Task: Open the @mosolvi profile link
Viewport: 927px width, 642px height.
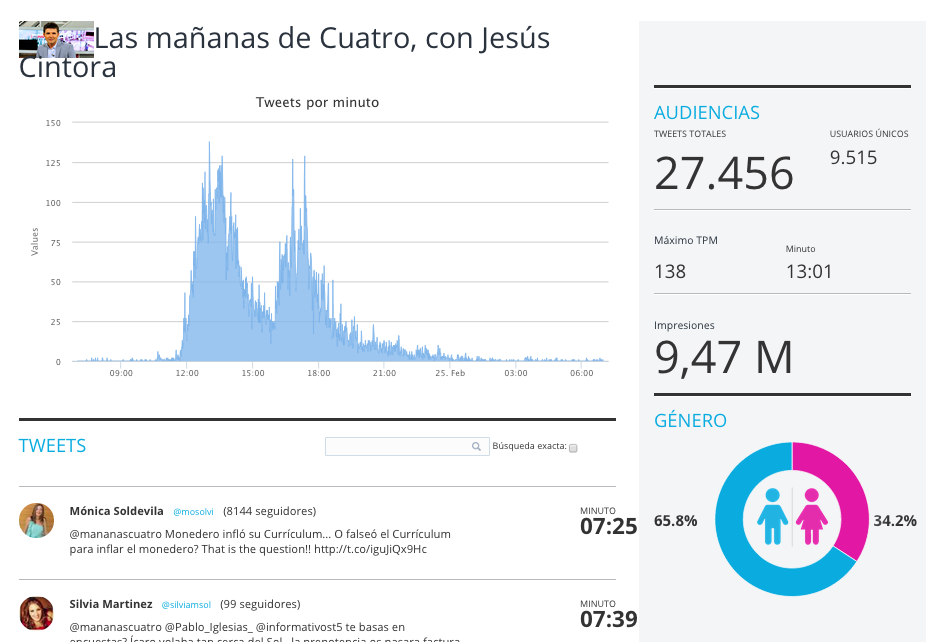Action: (193, 512)
